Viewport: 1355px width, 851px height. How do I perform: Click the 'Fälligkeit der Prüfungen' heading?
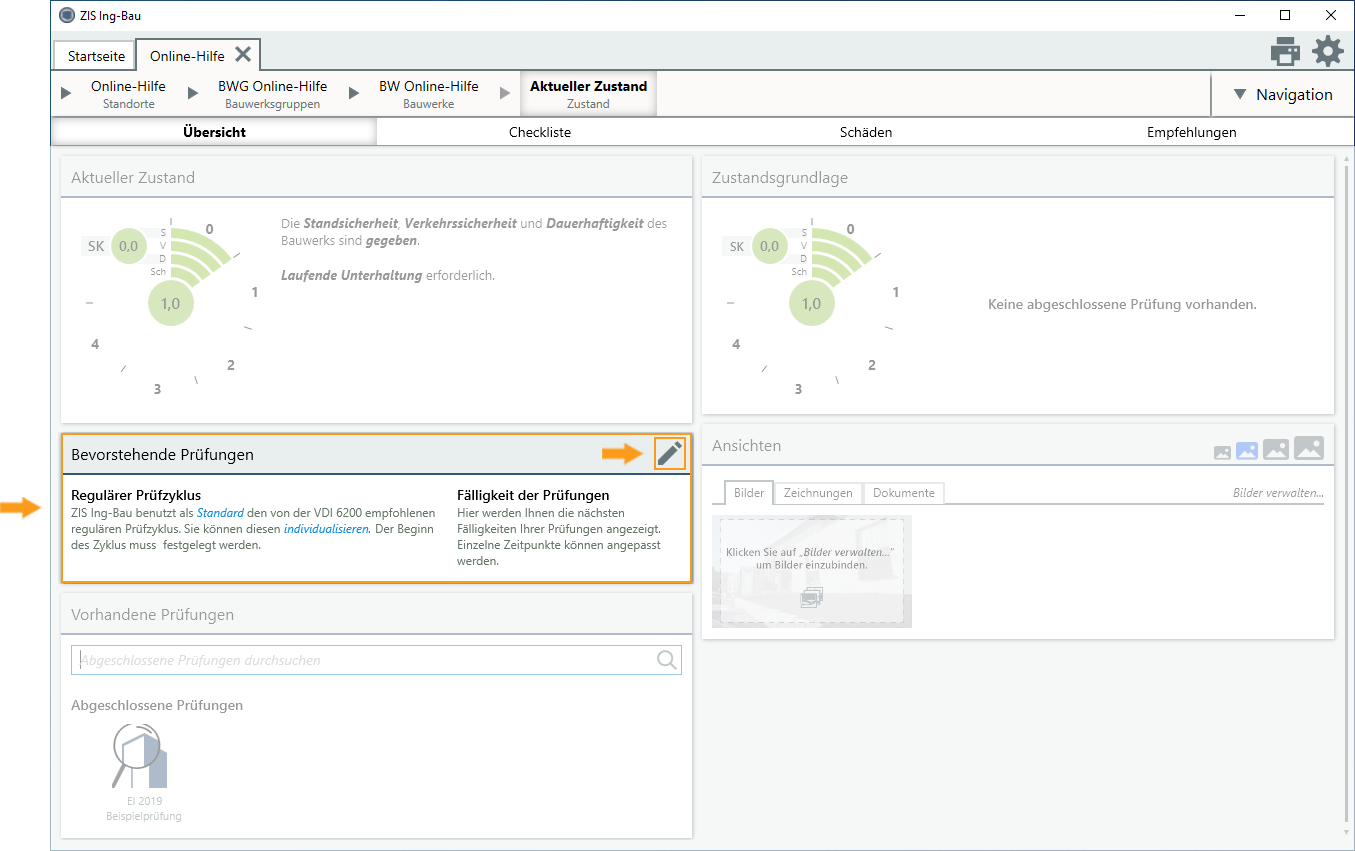pos(533,495)
